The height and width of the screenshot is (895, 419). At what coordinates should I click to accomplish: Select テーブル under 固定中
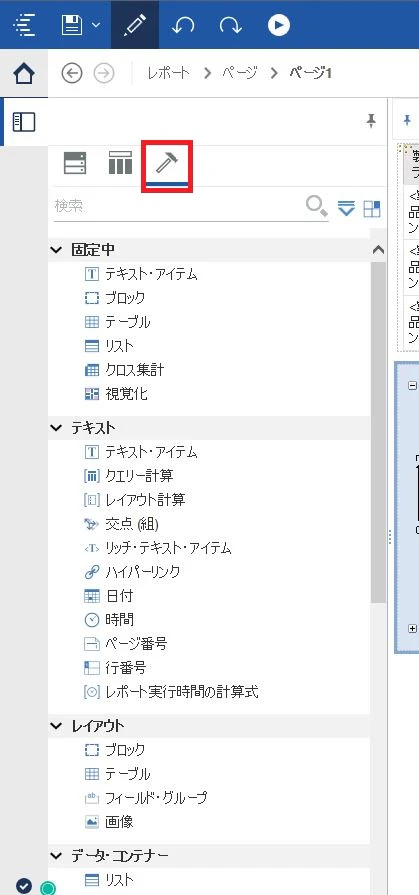pos(118,322)
